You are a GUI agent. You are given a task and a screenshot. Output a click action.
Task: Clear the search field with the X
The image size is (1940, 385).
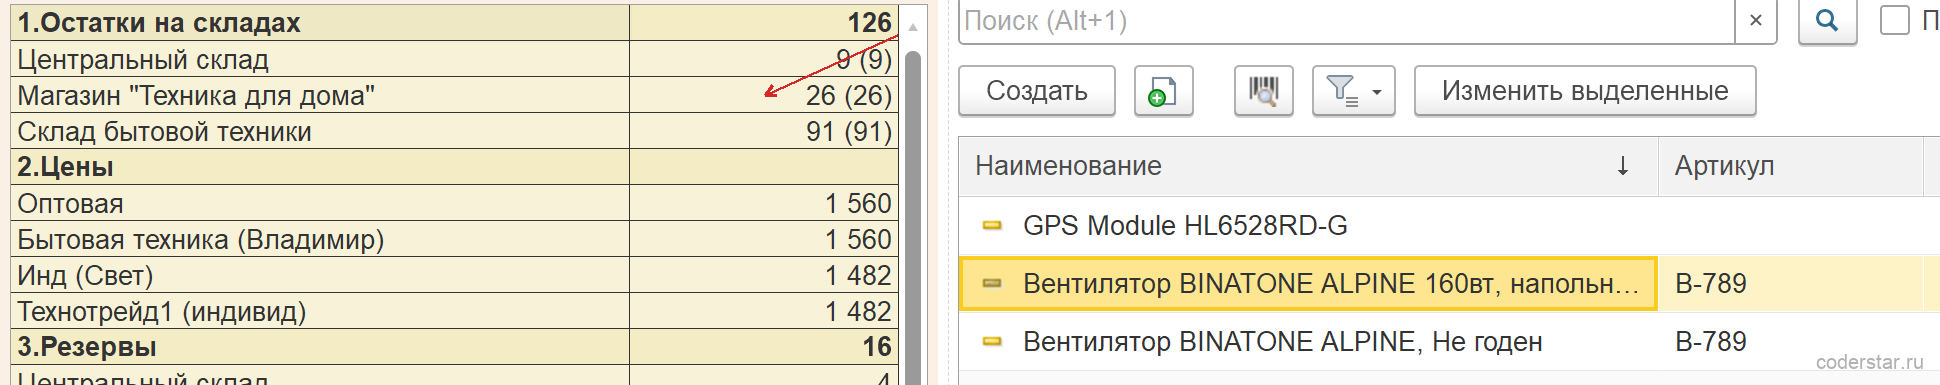click(x=1755, y=21)
